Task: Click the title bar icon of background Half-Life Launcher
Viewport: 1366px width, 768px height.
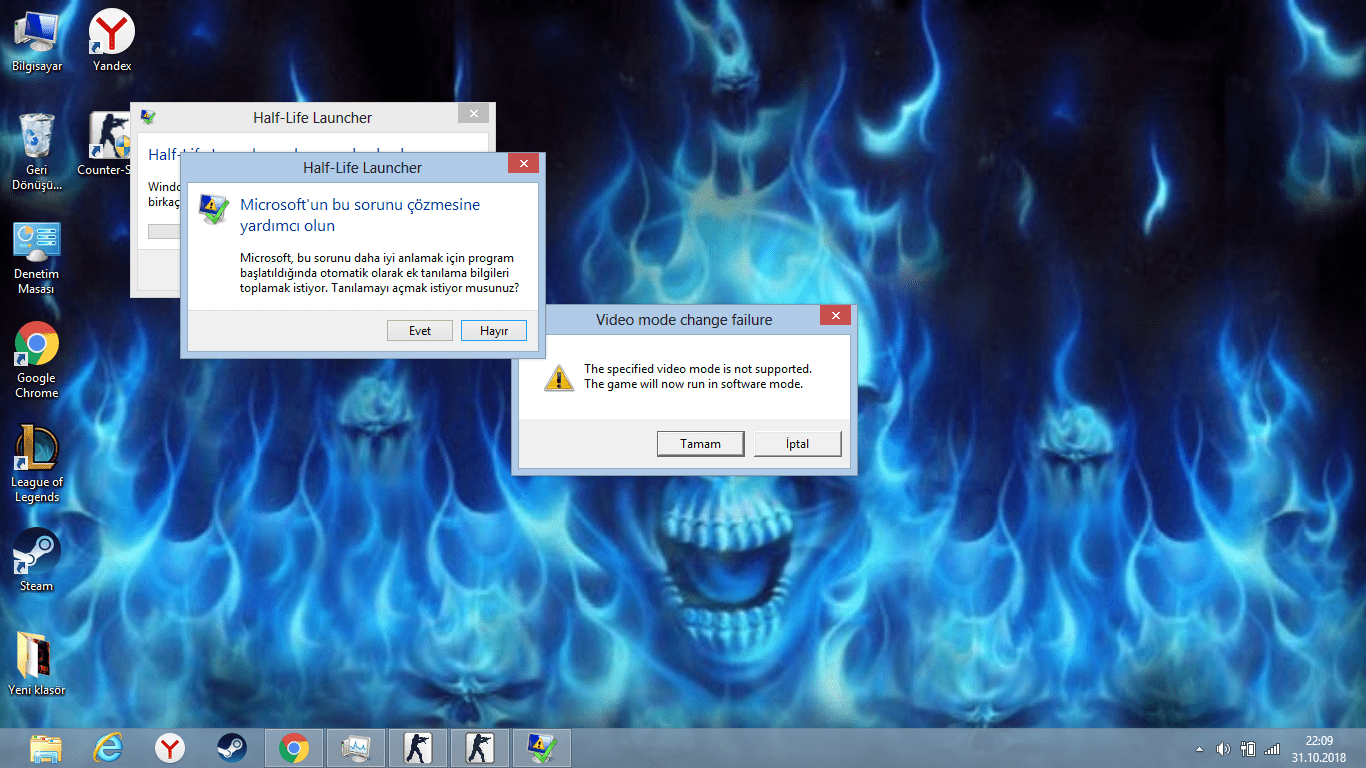Action: click(148, 116)
